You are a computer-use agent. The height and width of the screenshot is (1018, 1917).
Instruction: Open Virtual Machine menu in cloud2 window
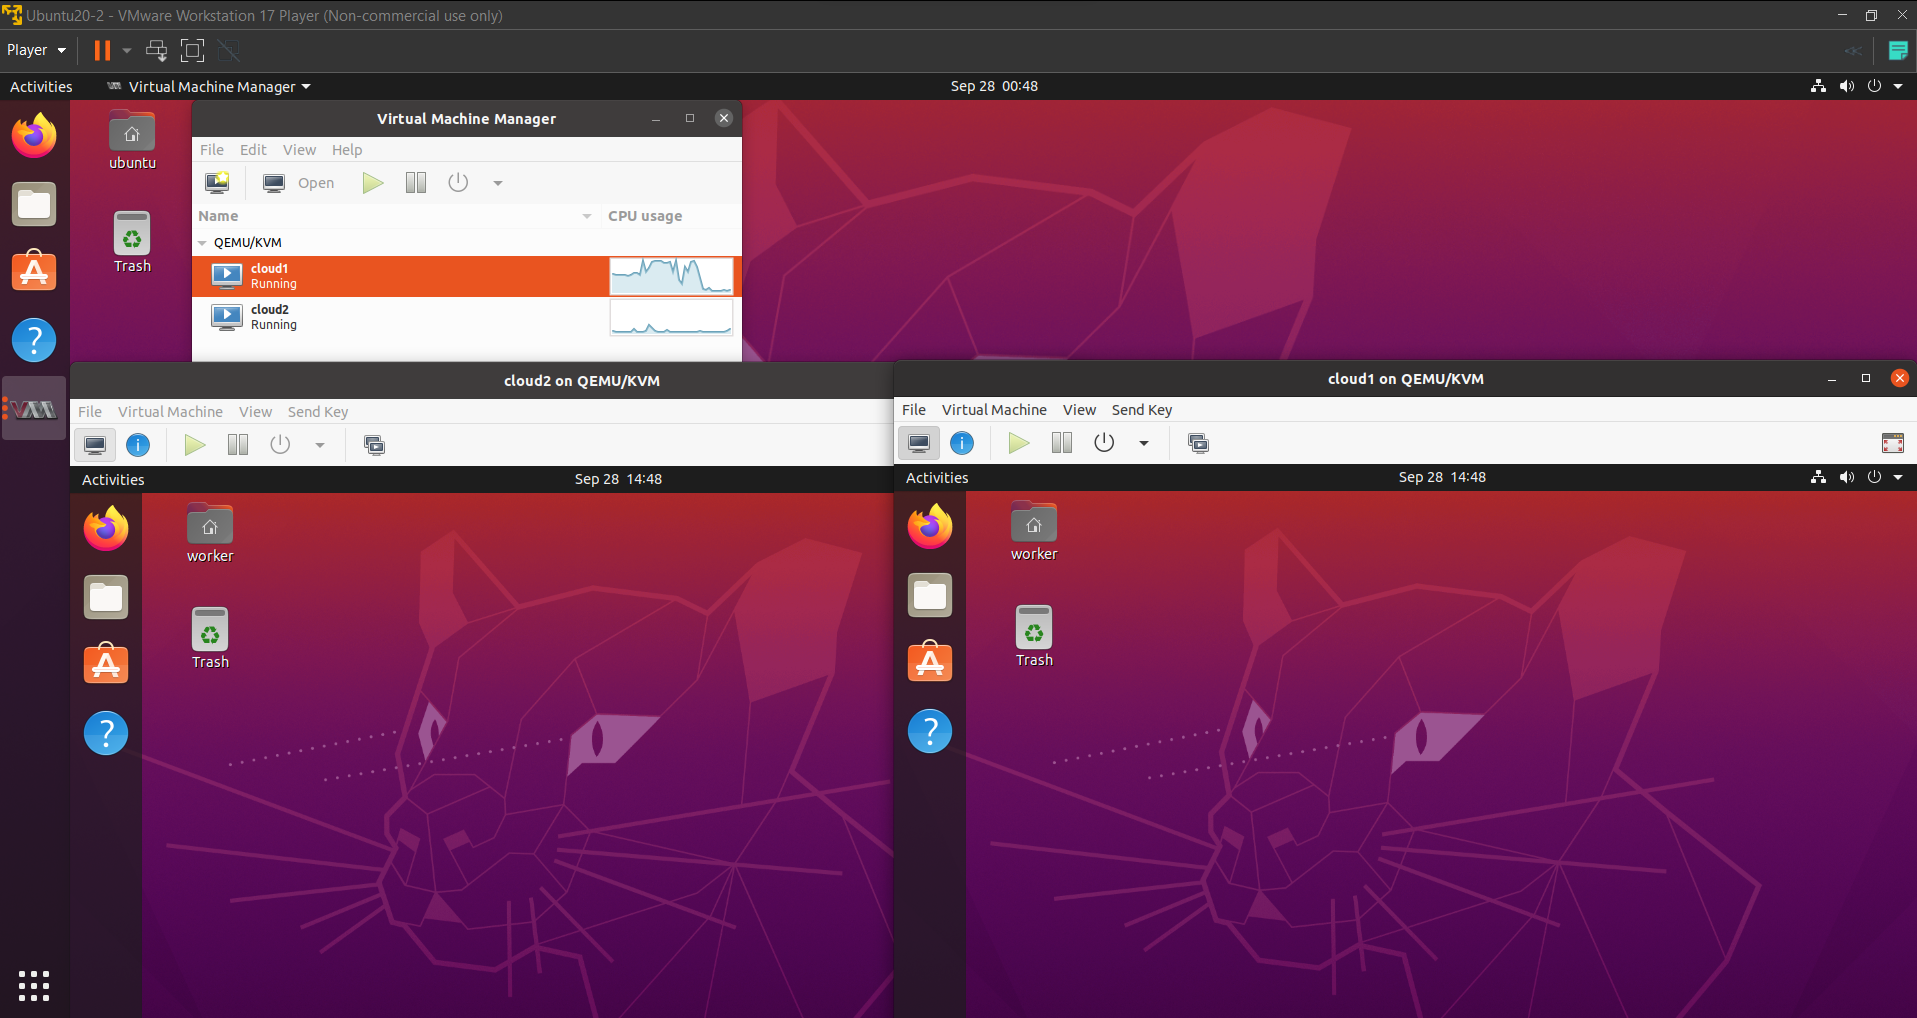click(x=170, y=412)
